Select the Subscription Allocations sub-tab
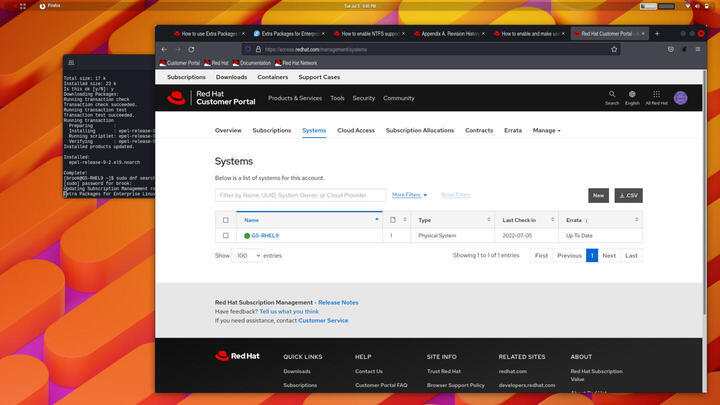 click(x=420, y=130)
